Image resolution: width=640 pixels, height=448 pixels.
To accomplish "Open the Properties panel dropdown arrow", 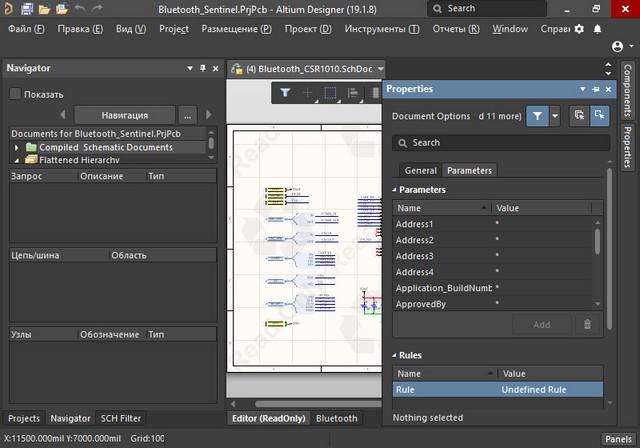I will point(582,89).
